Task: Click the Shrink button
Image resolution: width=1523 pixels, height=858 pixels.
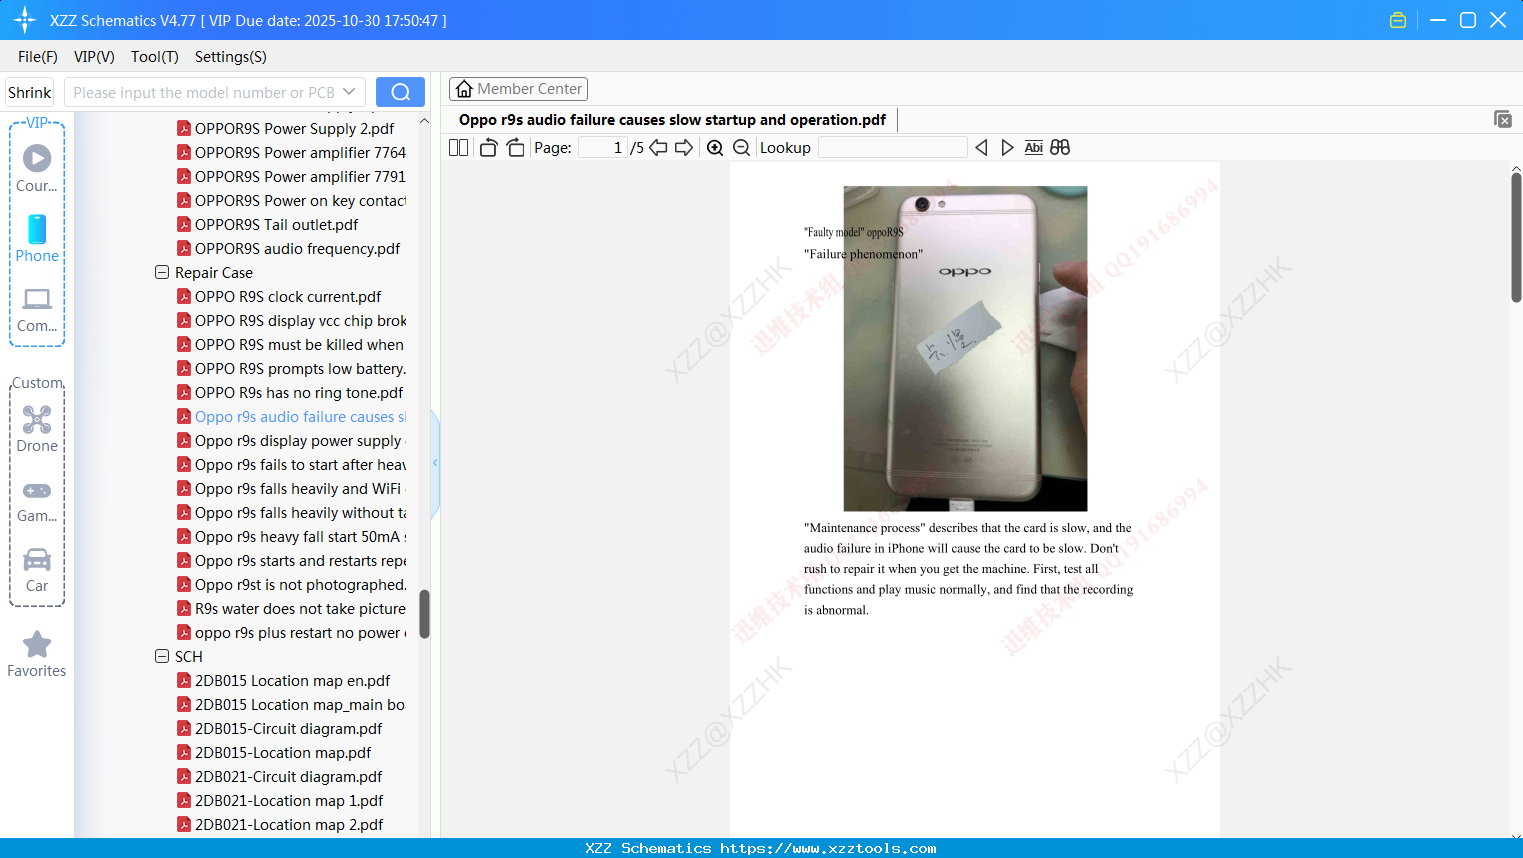Action: click(x=28, y=91)
